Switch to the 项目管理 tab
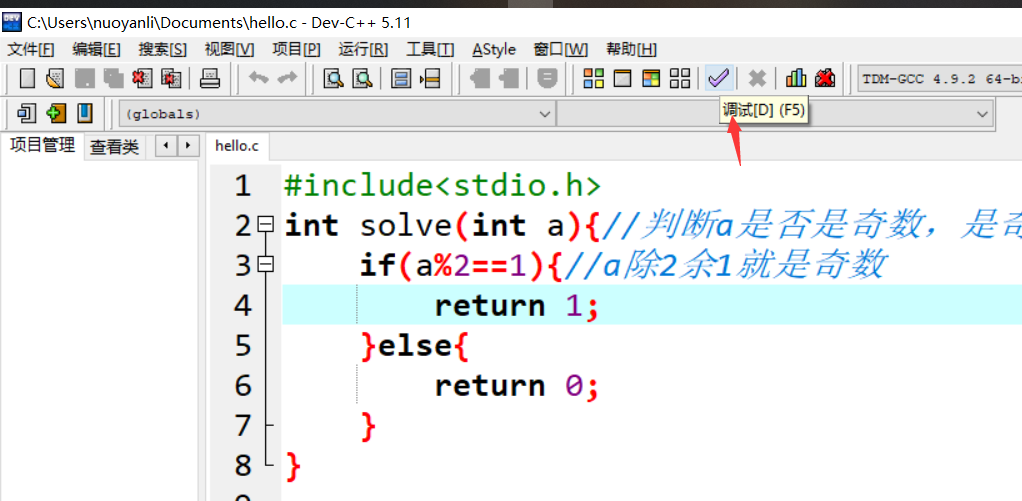1022x501 pixels. pyautogui.click(x=43, y=145)
